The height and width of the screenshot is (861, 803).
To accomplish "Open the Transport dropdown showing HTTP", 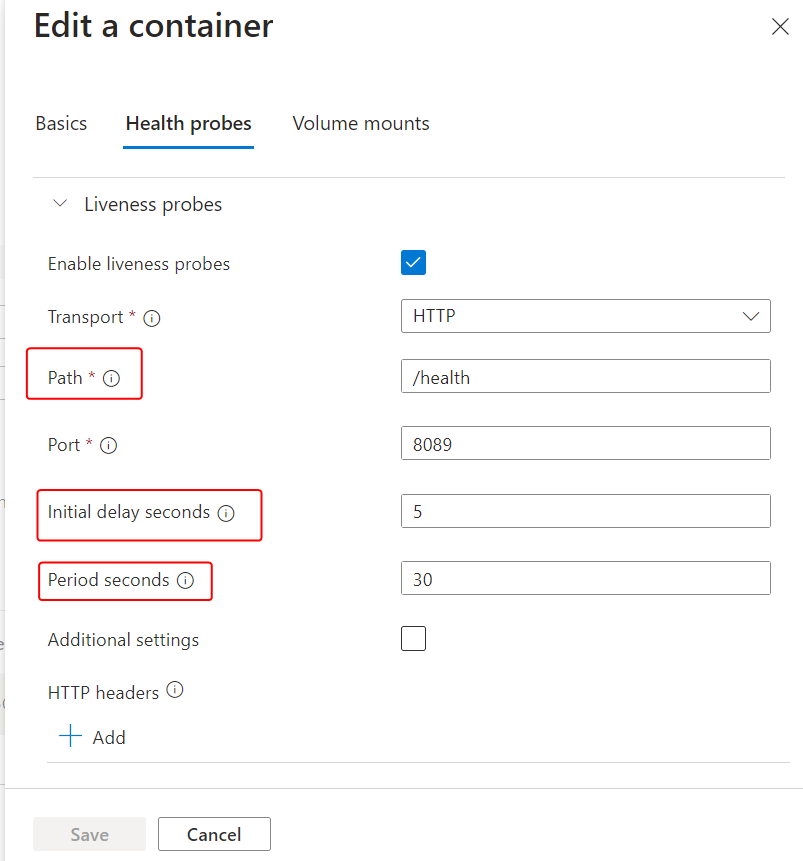I will pyautogui.click(x=585, y=316).
